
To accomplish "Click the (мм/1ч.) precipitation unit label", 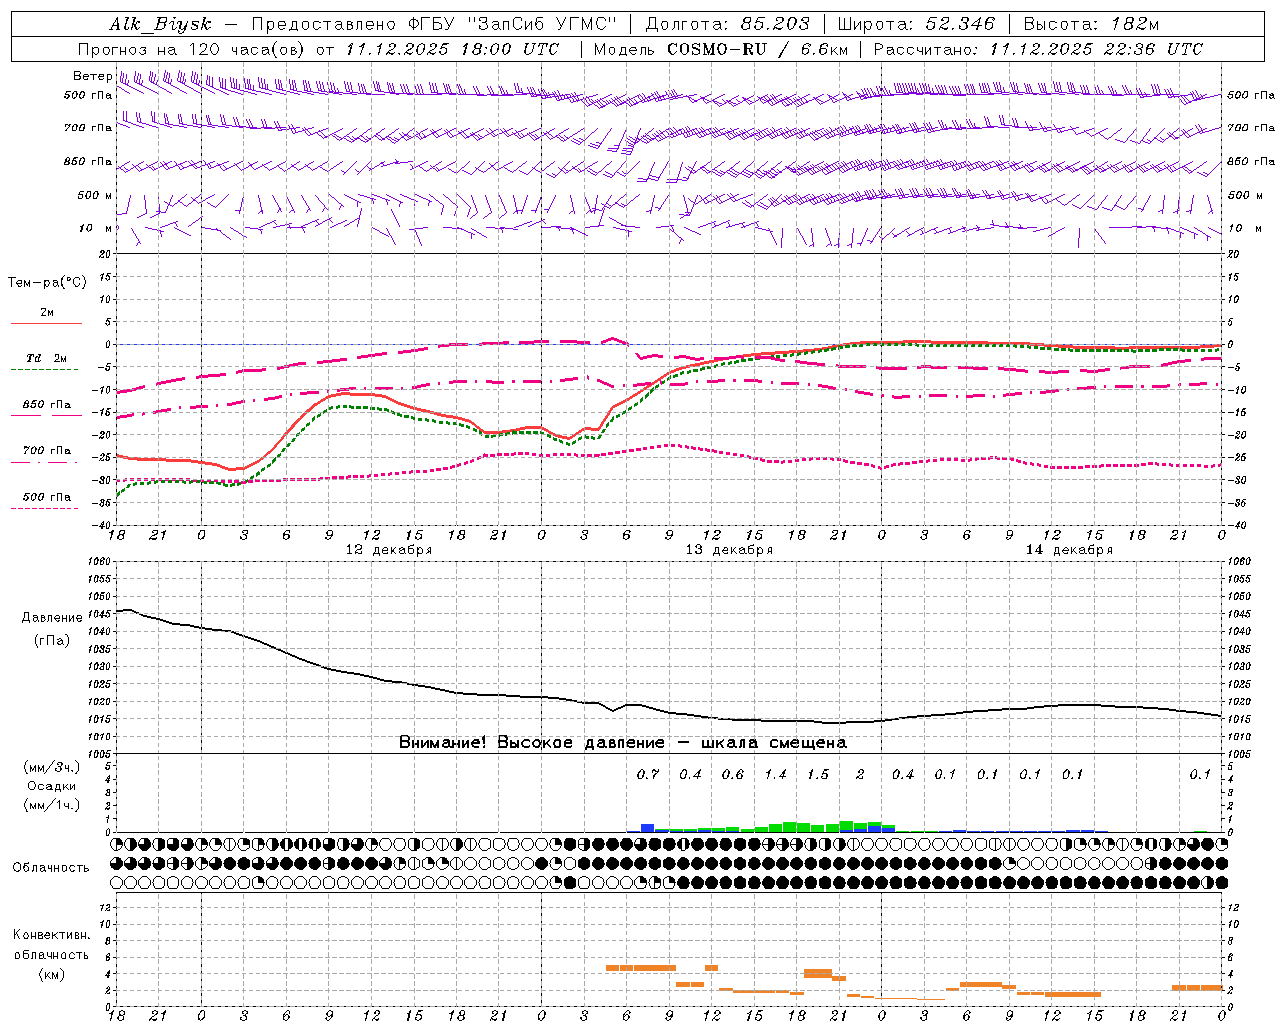I will click(x=52, y=805).
